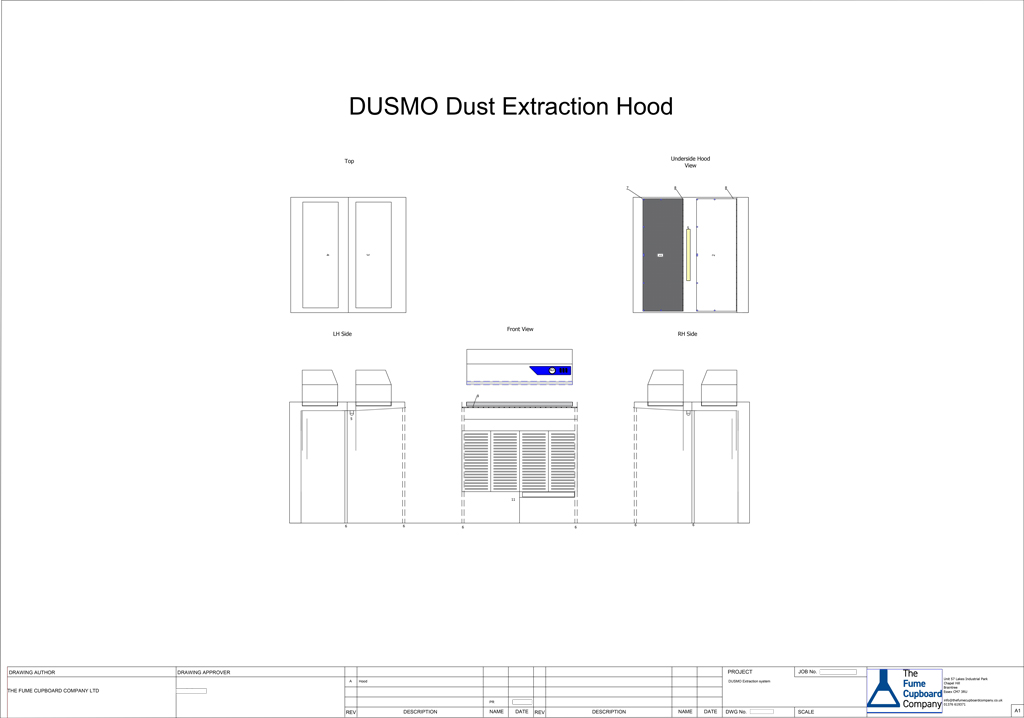The height and width of the screenshot is (718, 1024).
Task: Select the yellow light strip in underside view
Action: [x=688, y=255]
